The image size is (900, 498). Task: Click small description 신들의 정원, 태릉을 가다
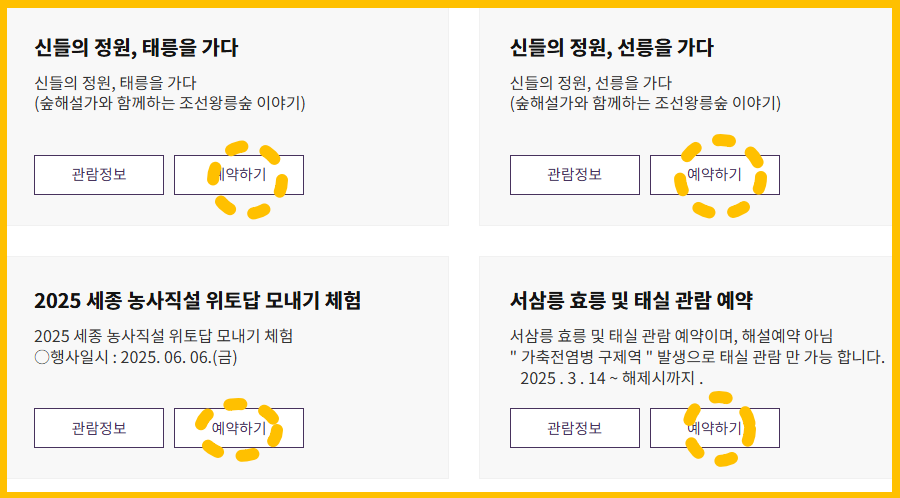click(x=115, y=83)
